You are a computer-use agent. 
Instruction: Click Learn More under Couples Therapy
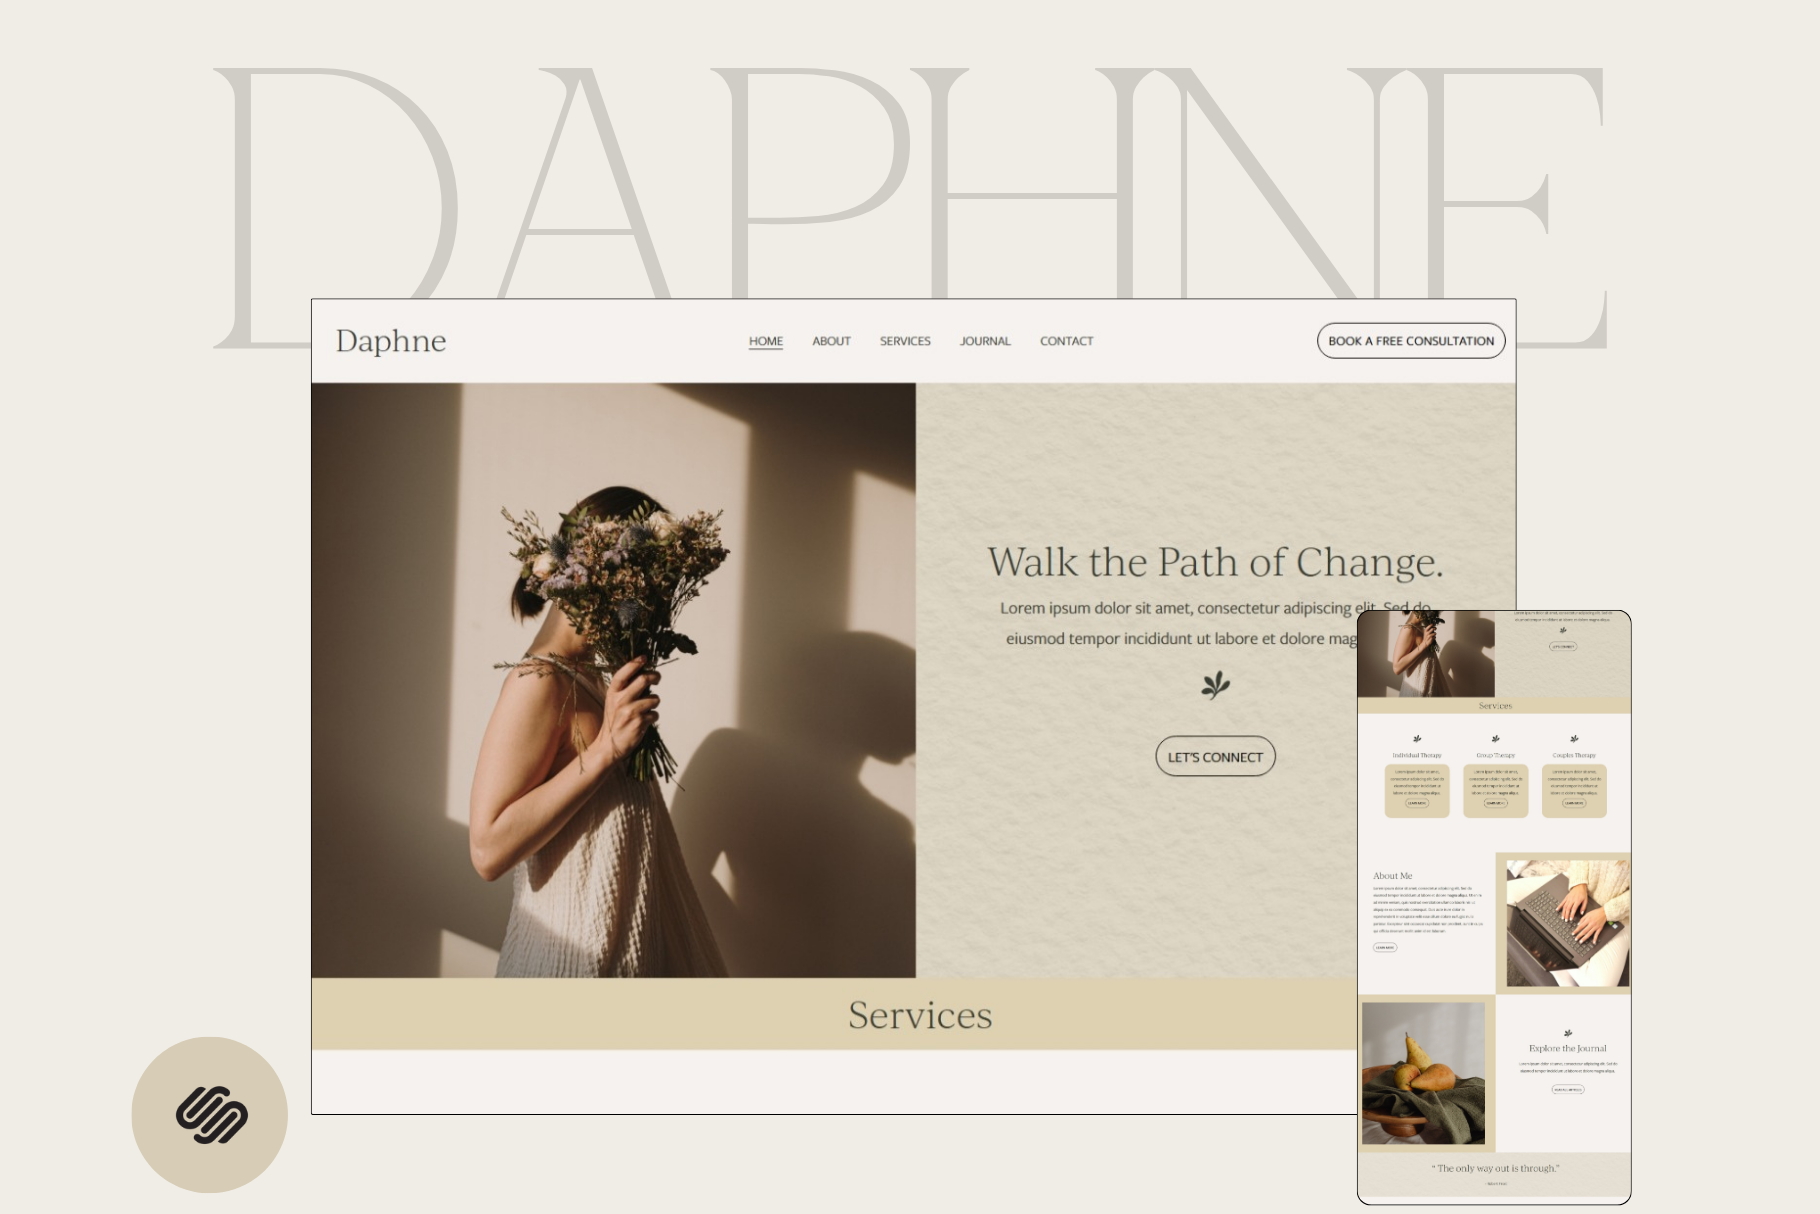[x=1574, y=803]
